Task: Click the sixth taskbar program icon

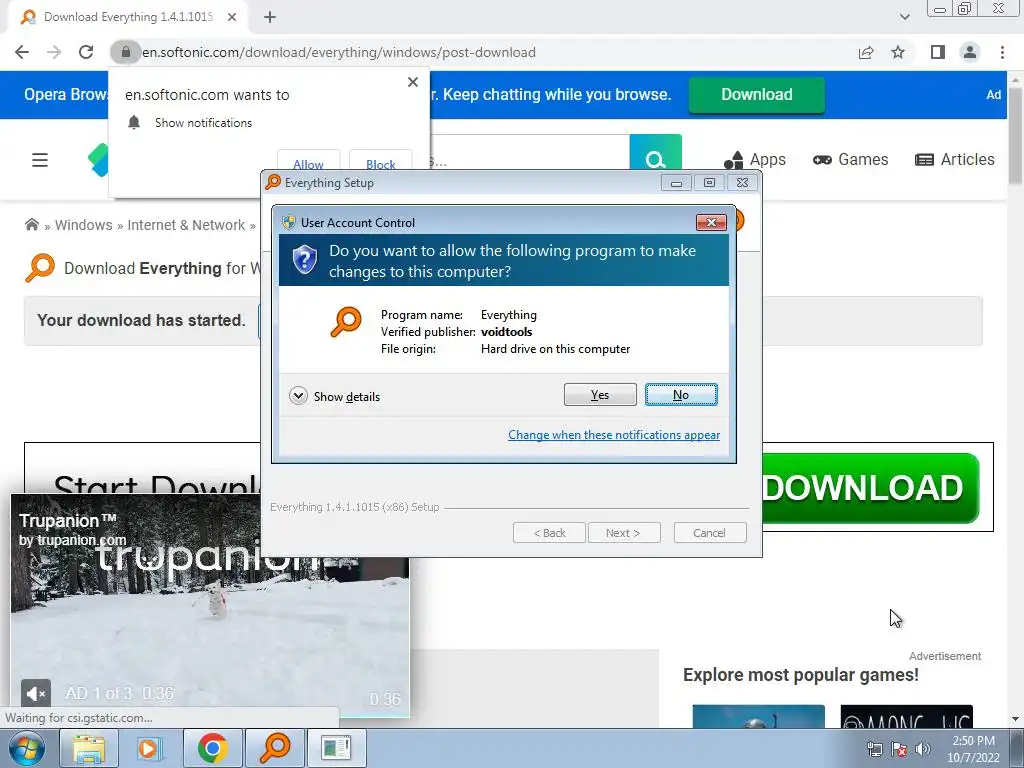Action: (336, 748)
